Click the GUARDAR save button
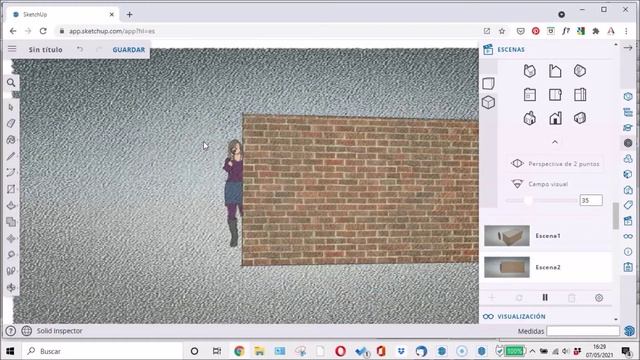The width and height of the screenshot is (640, 360). 129,49
